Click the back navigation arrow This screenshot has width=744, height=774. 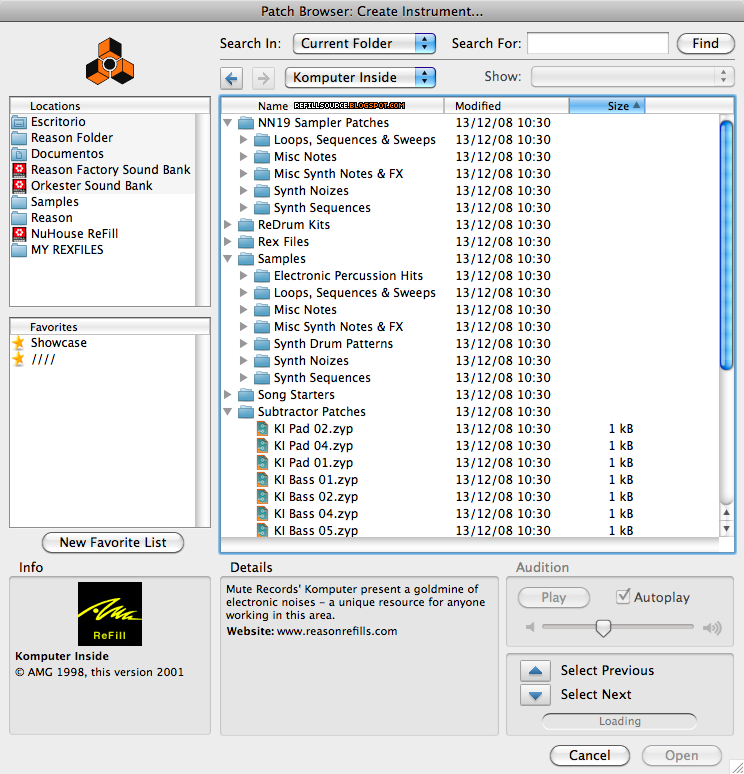pos(231,78)
